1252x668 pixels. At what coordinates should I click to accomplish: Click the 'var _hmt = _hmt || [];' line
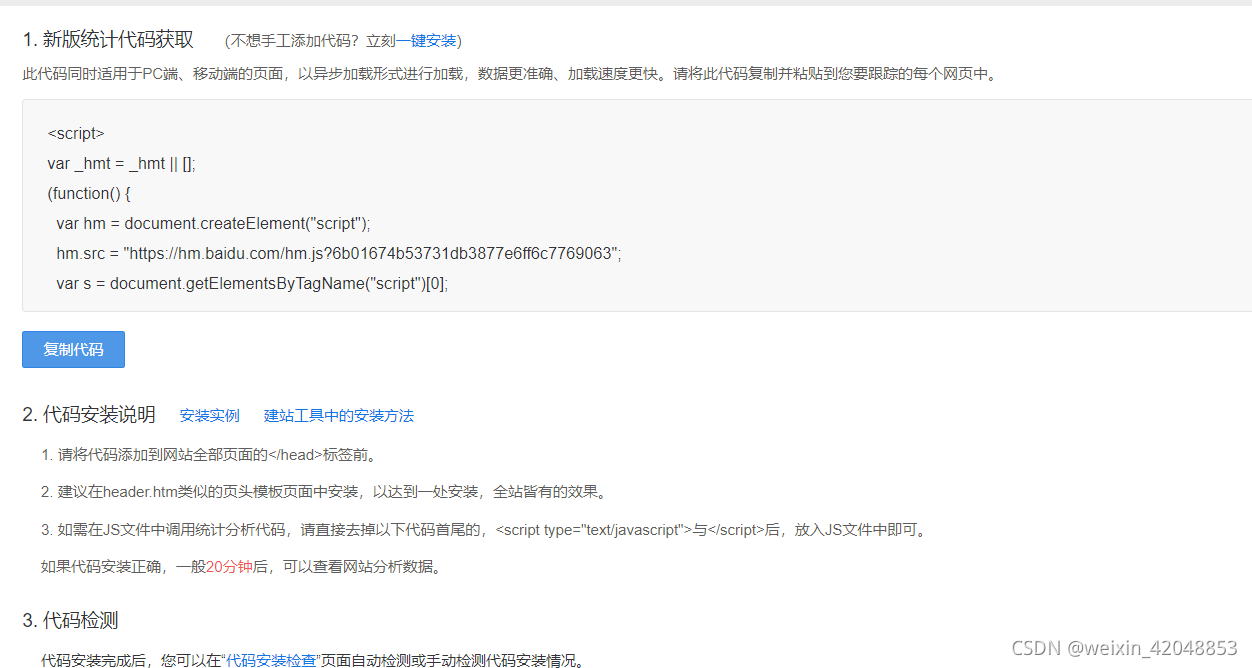click(121, 163)
